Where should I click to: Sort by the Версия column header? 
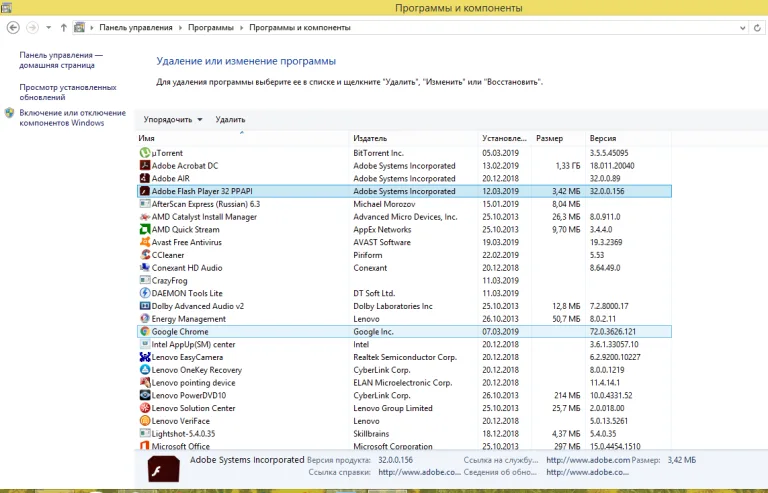point(628,139)
